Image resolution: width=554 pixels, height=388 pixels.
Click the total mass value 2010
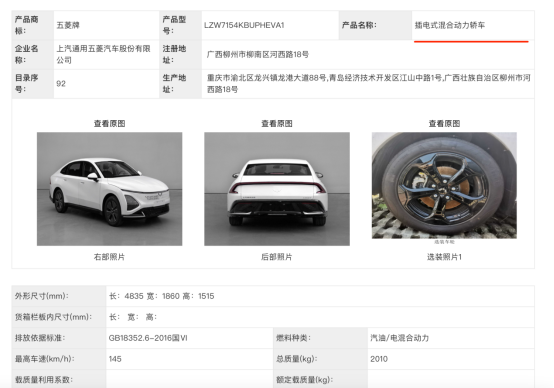[379, 359]
